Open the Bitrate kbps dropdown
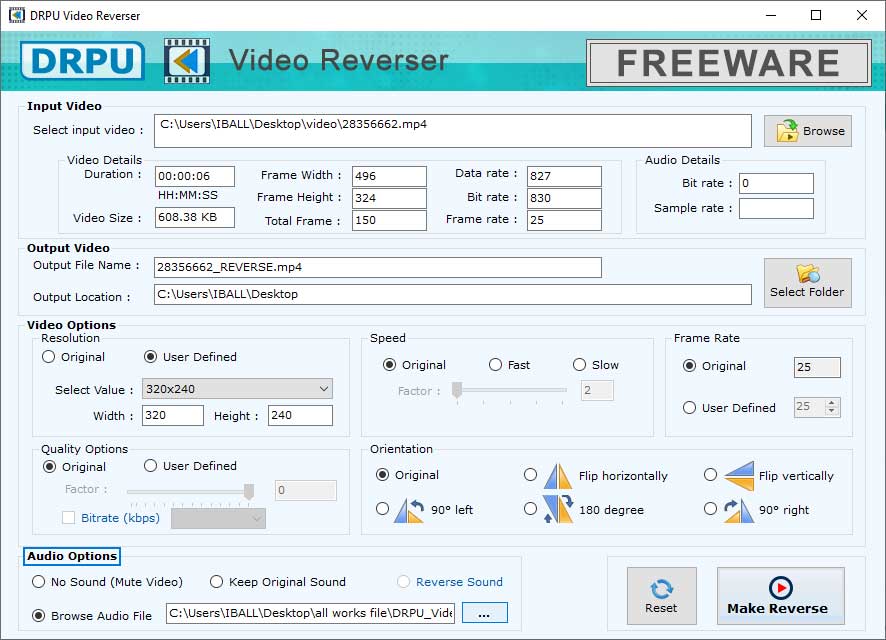886x640 pixels. click(x=218, y=519)
